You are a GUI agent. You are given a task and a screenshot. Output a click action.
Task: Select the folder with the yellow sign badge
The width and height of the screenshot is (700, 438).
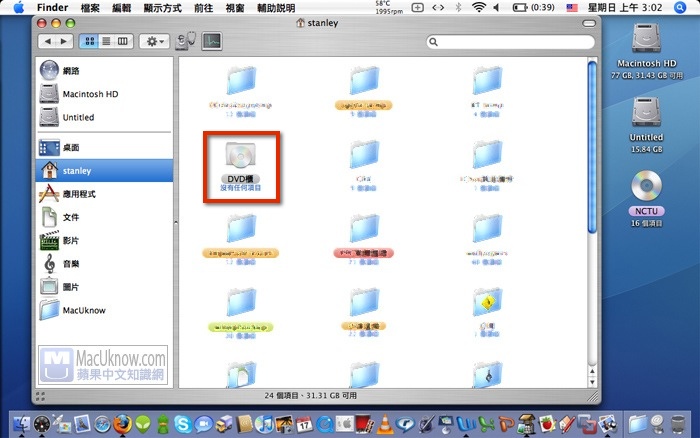pos(488,303)
